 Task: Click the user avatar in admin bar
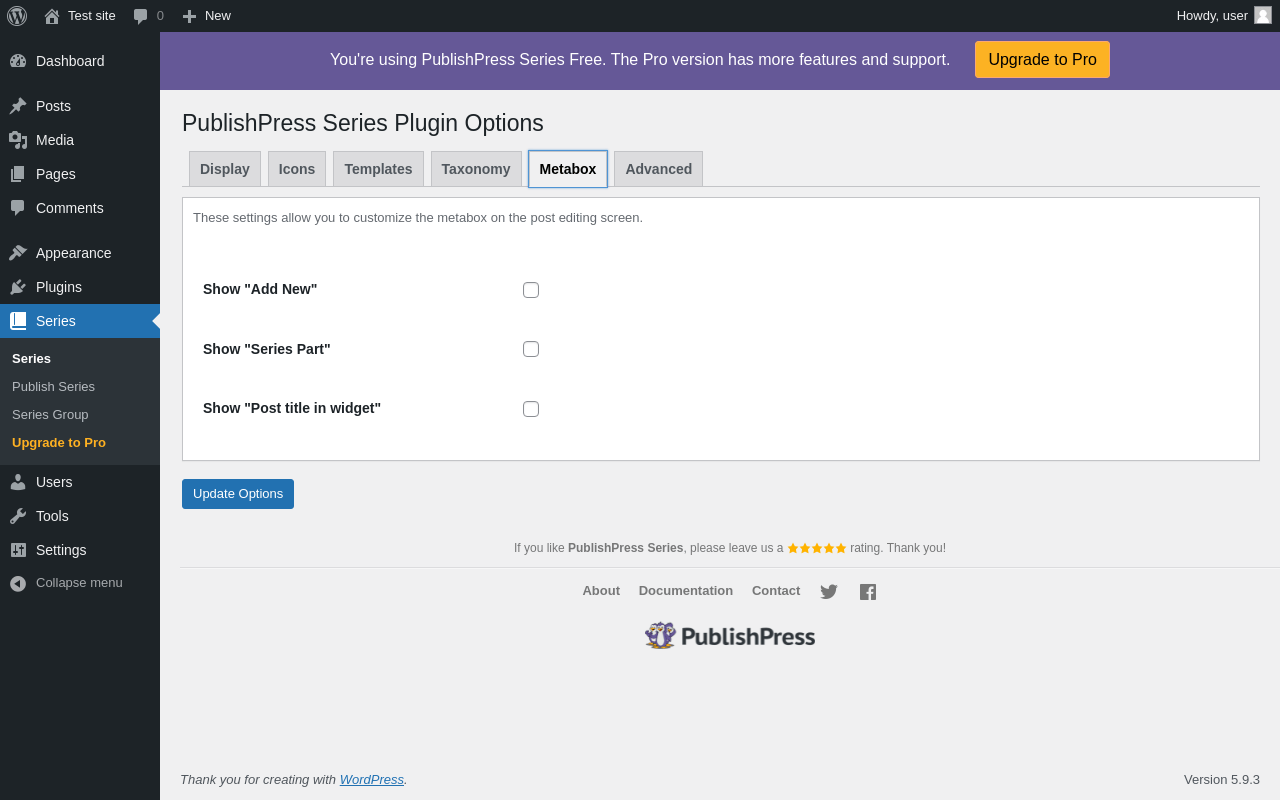coord(1263,15)
